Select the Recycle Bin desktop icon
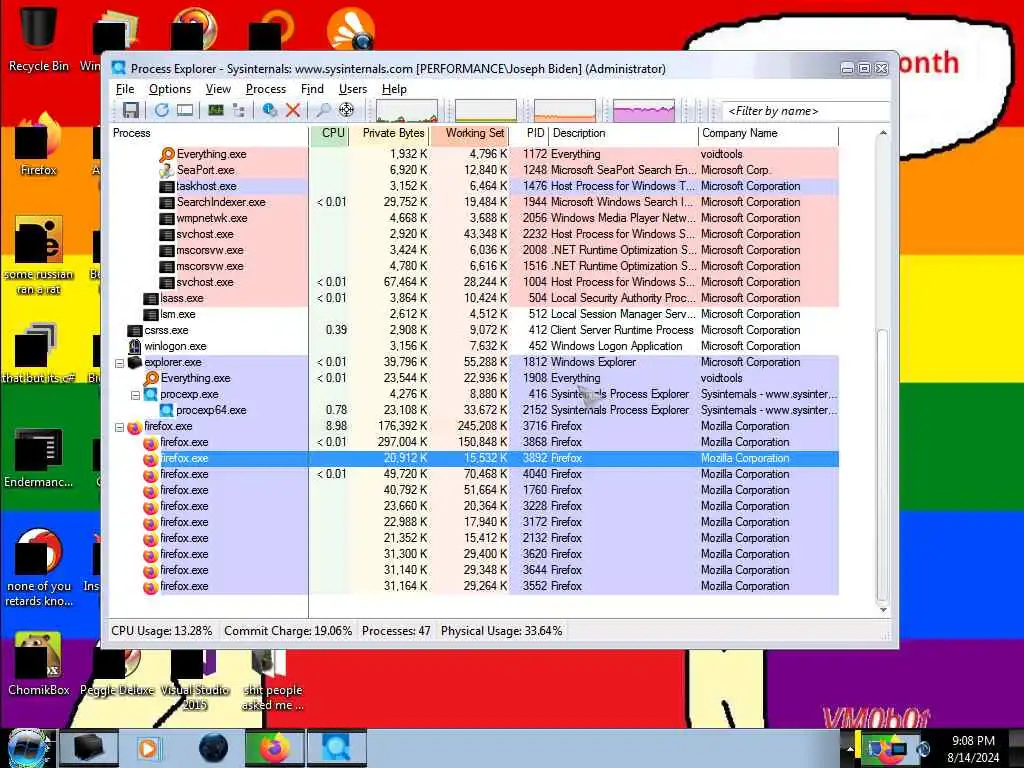 click(x=39, y=39)
